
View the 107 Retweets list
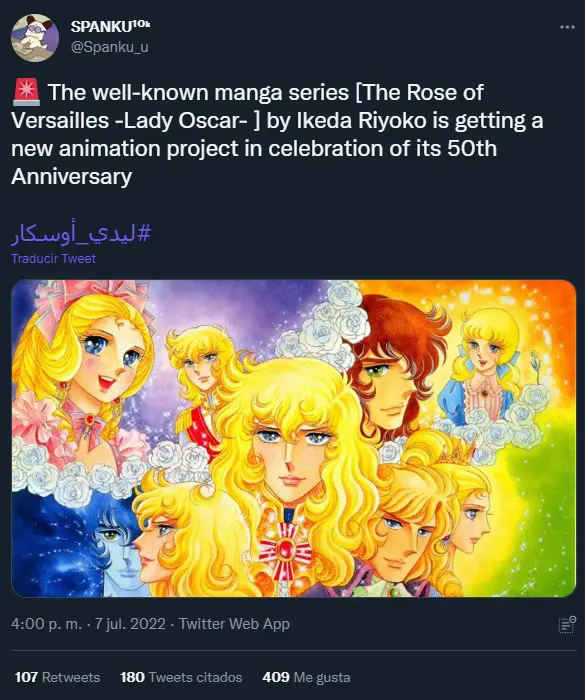point(57,677)
